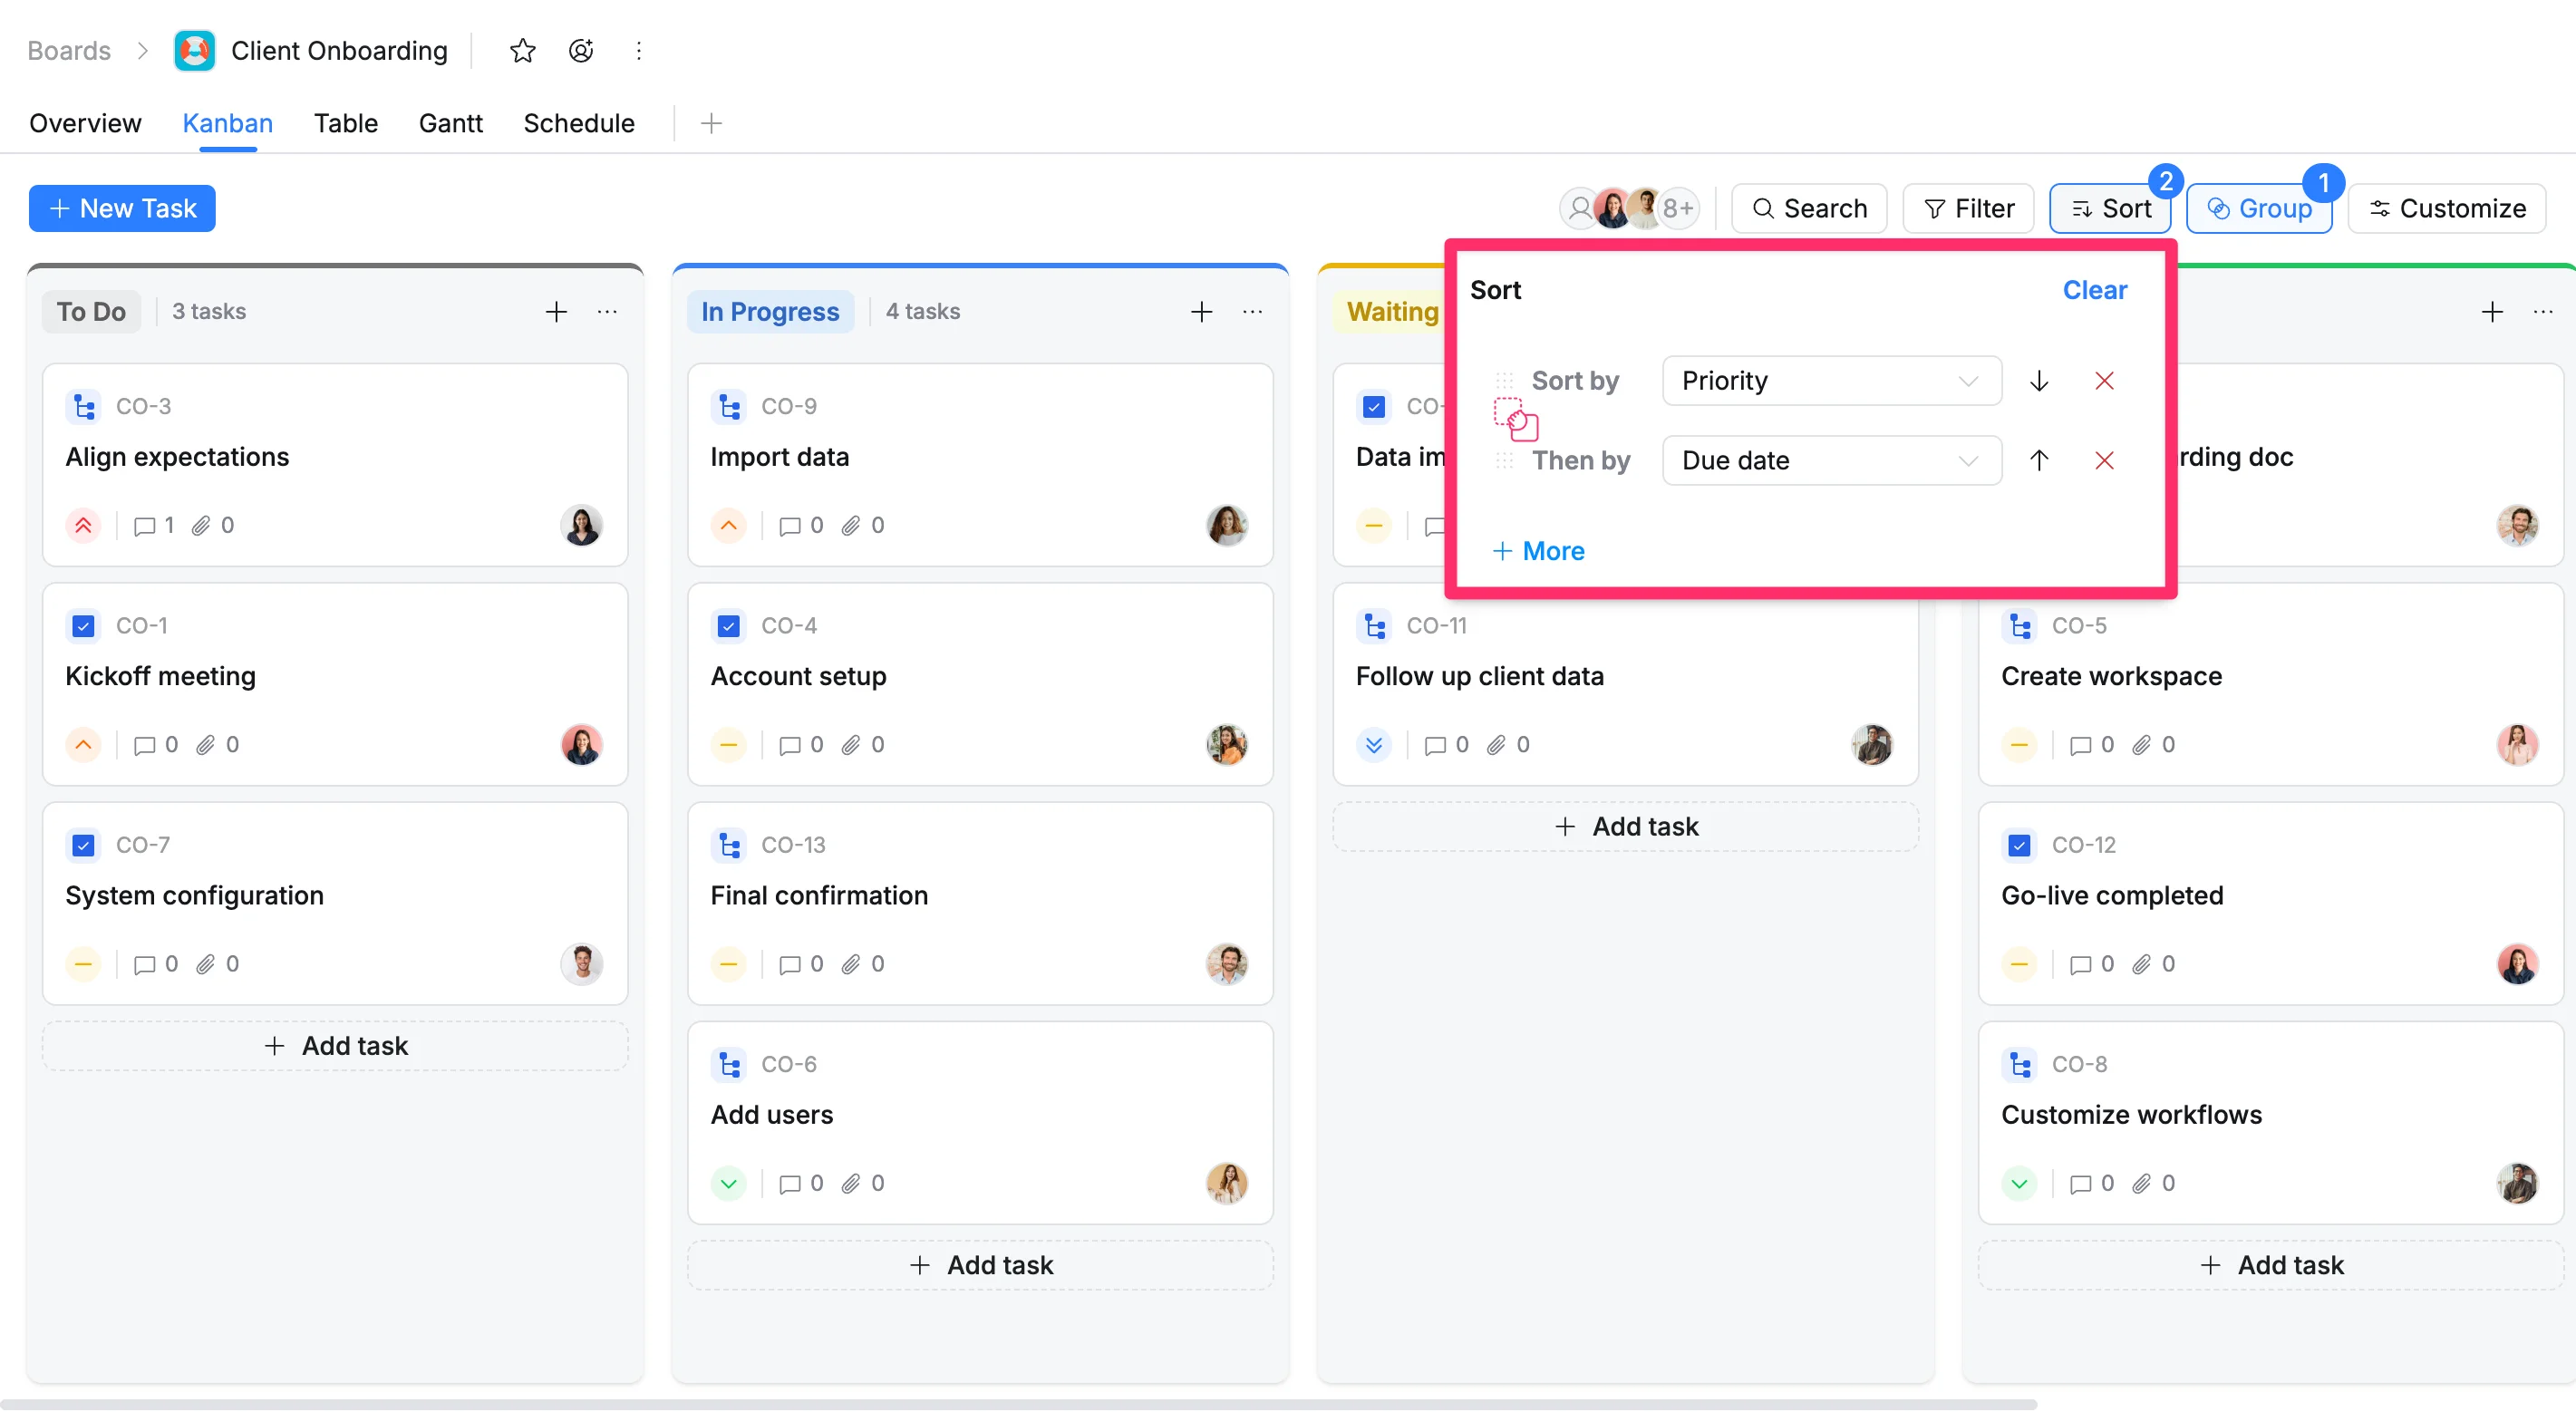Add task at bottom of To Do column
The height and width of the screenshot is (1412, 2576).
(335, 1046)
